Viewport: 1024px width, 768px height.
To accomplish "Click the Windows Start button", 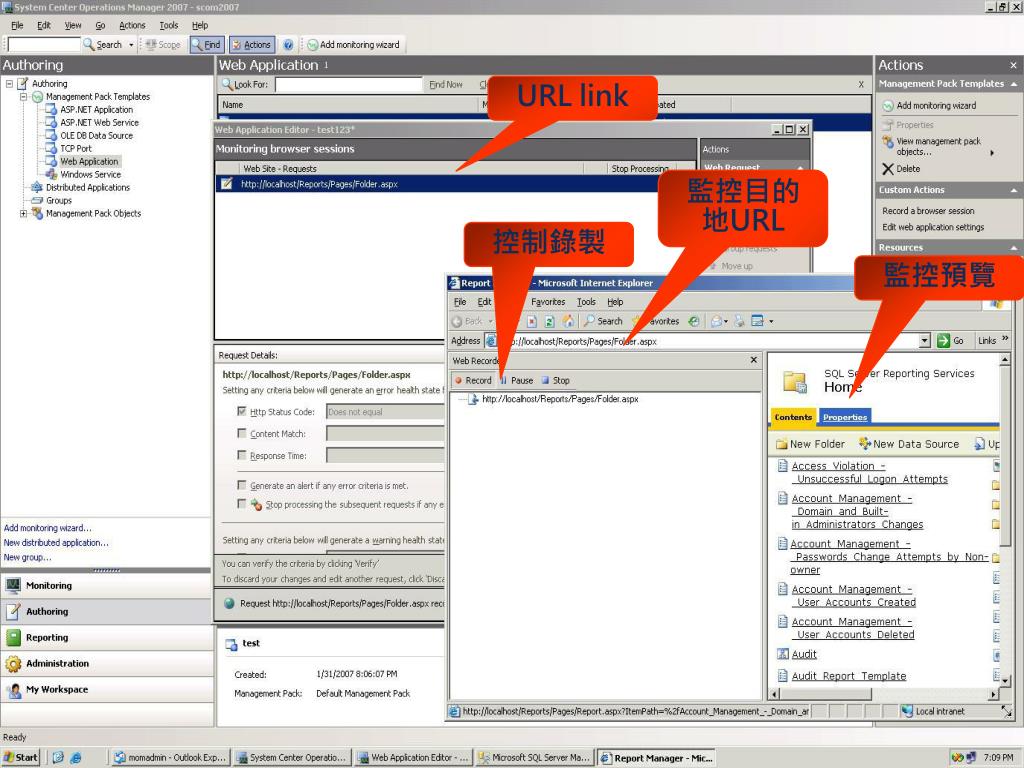I will 21,758.
